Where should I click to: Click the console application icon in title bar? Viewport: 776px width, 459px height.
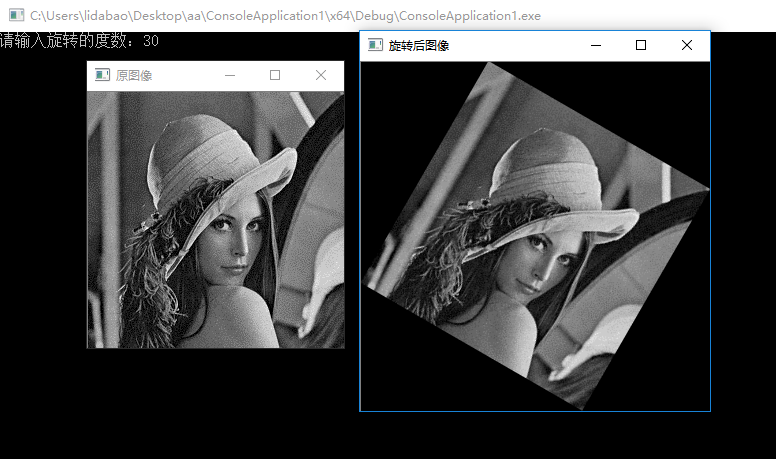(16, 15)
